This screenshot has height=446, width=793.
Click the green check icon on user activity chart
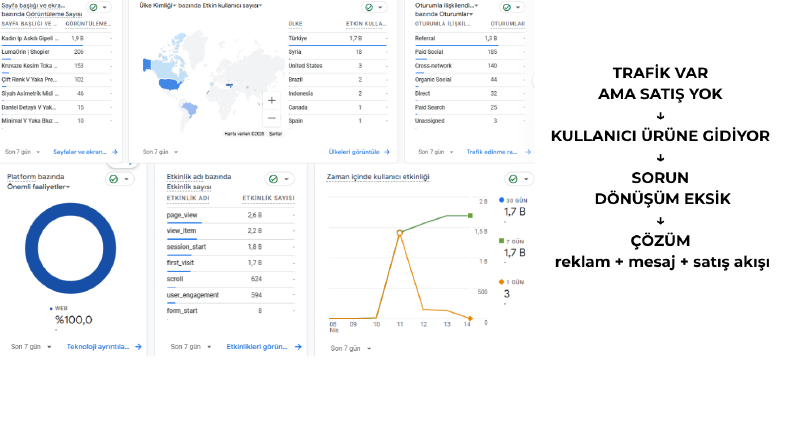[x=513, y=179]
